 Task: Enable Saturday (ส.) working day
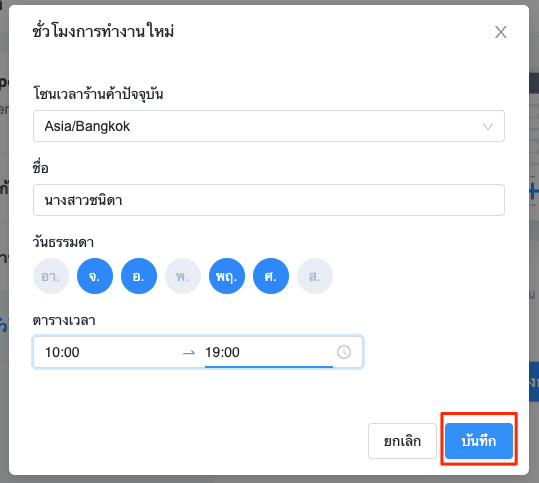pos(315,276)
